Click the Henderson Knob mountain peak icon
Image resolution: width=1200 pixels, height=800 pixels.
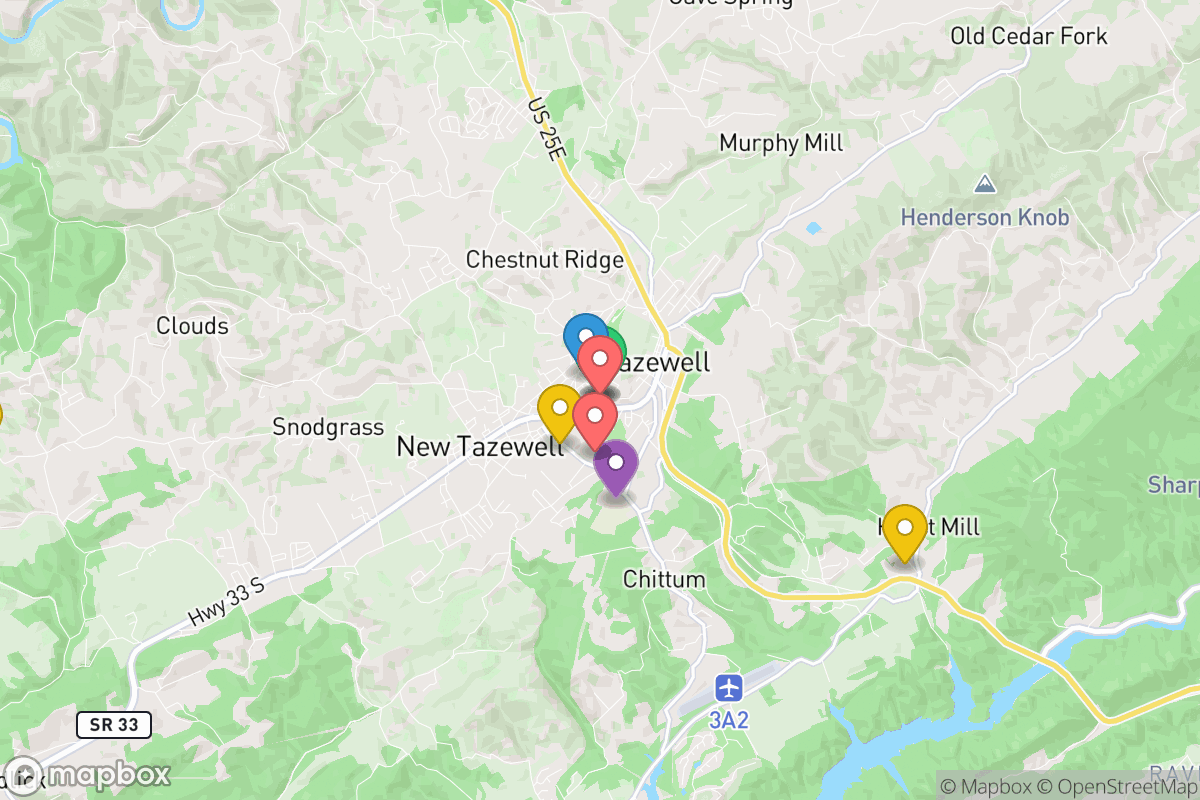[985, 185]
